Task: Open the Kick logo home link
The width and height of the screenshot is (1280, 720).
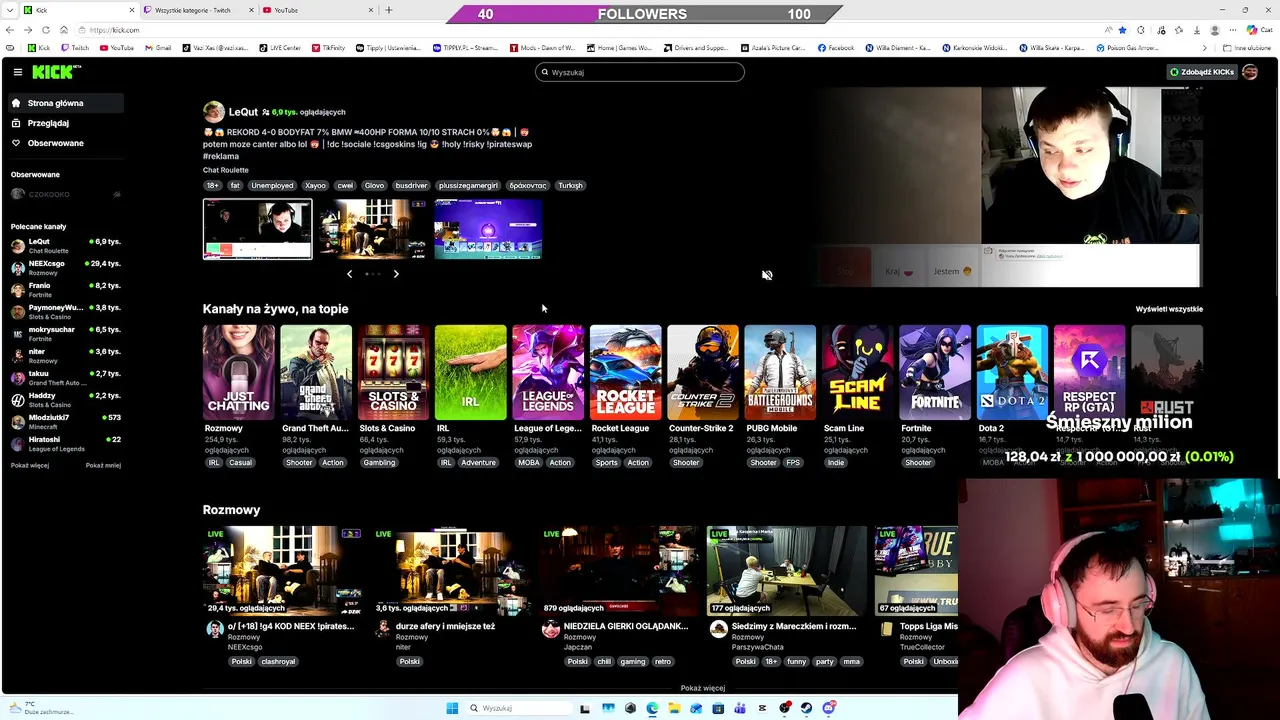Action: click(x=56, y=72)
